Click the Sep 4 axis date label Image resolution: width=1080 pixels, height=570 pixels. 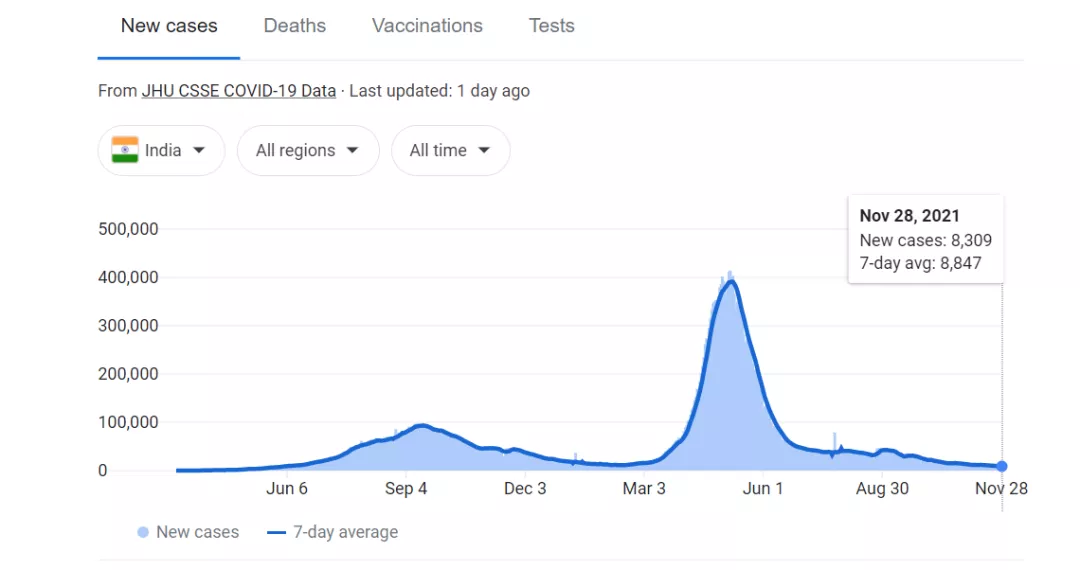(x=405, y=488)
